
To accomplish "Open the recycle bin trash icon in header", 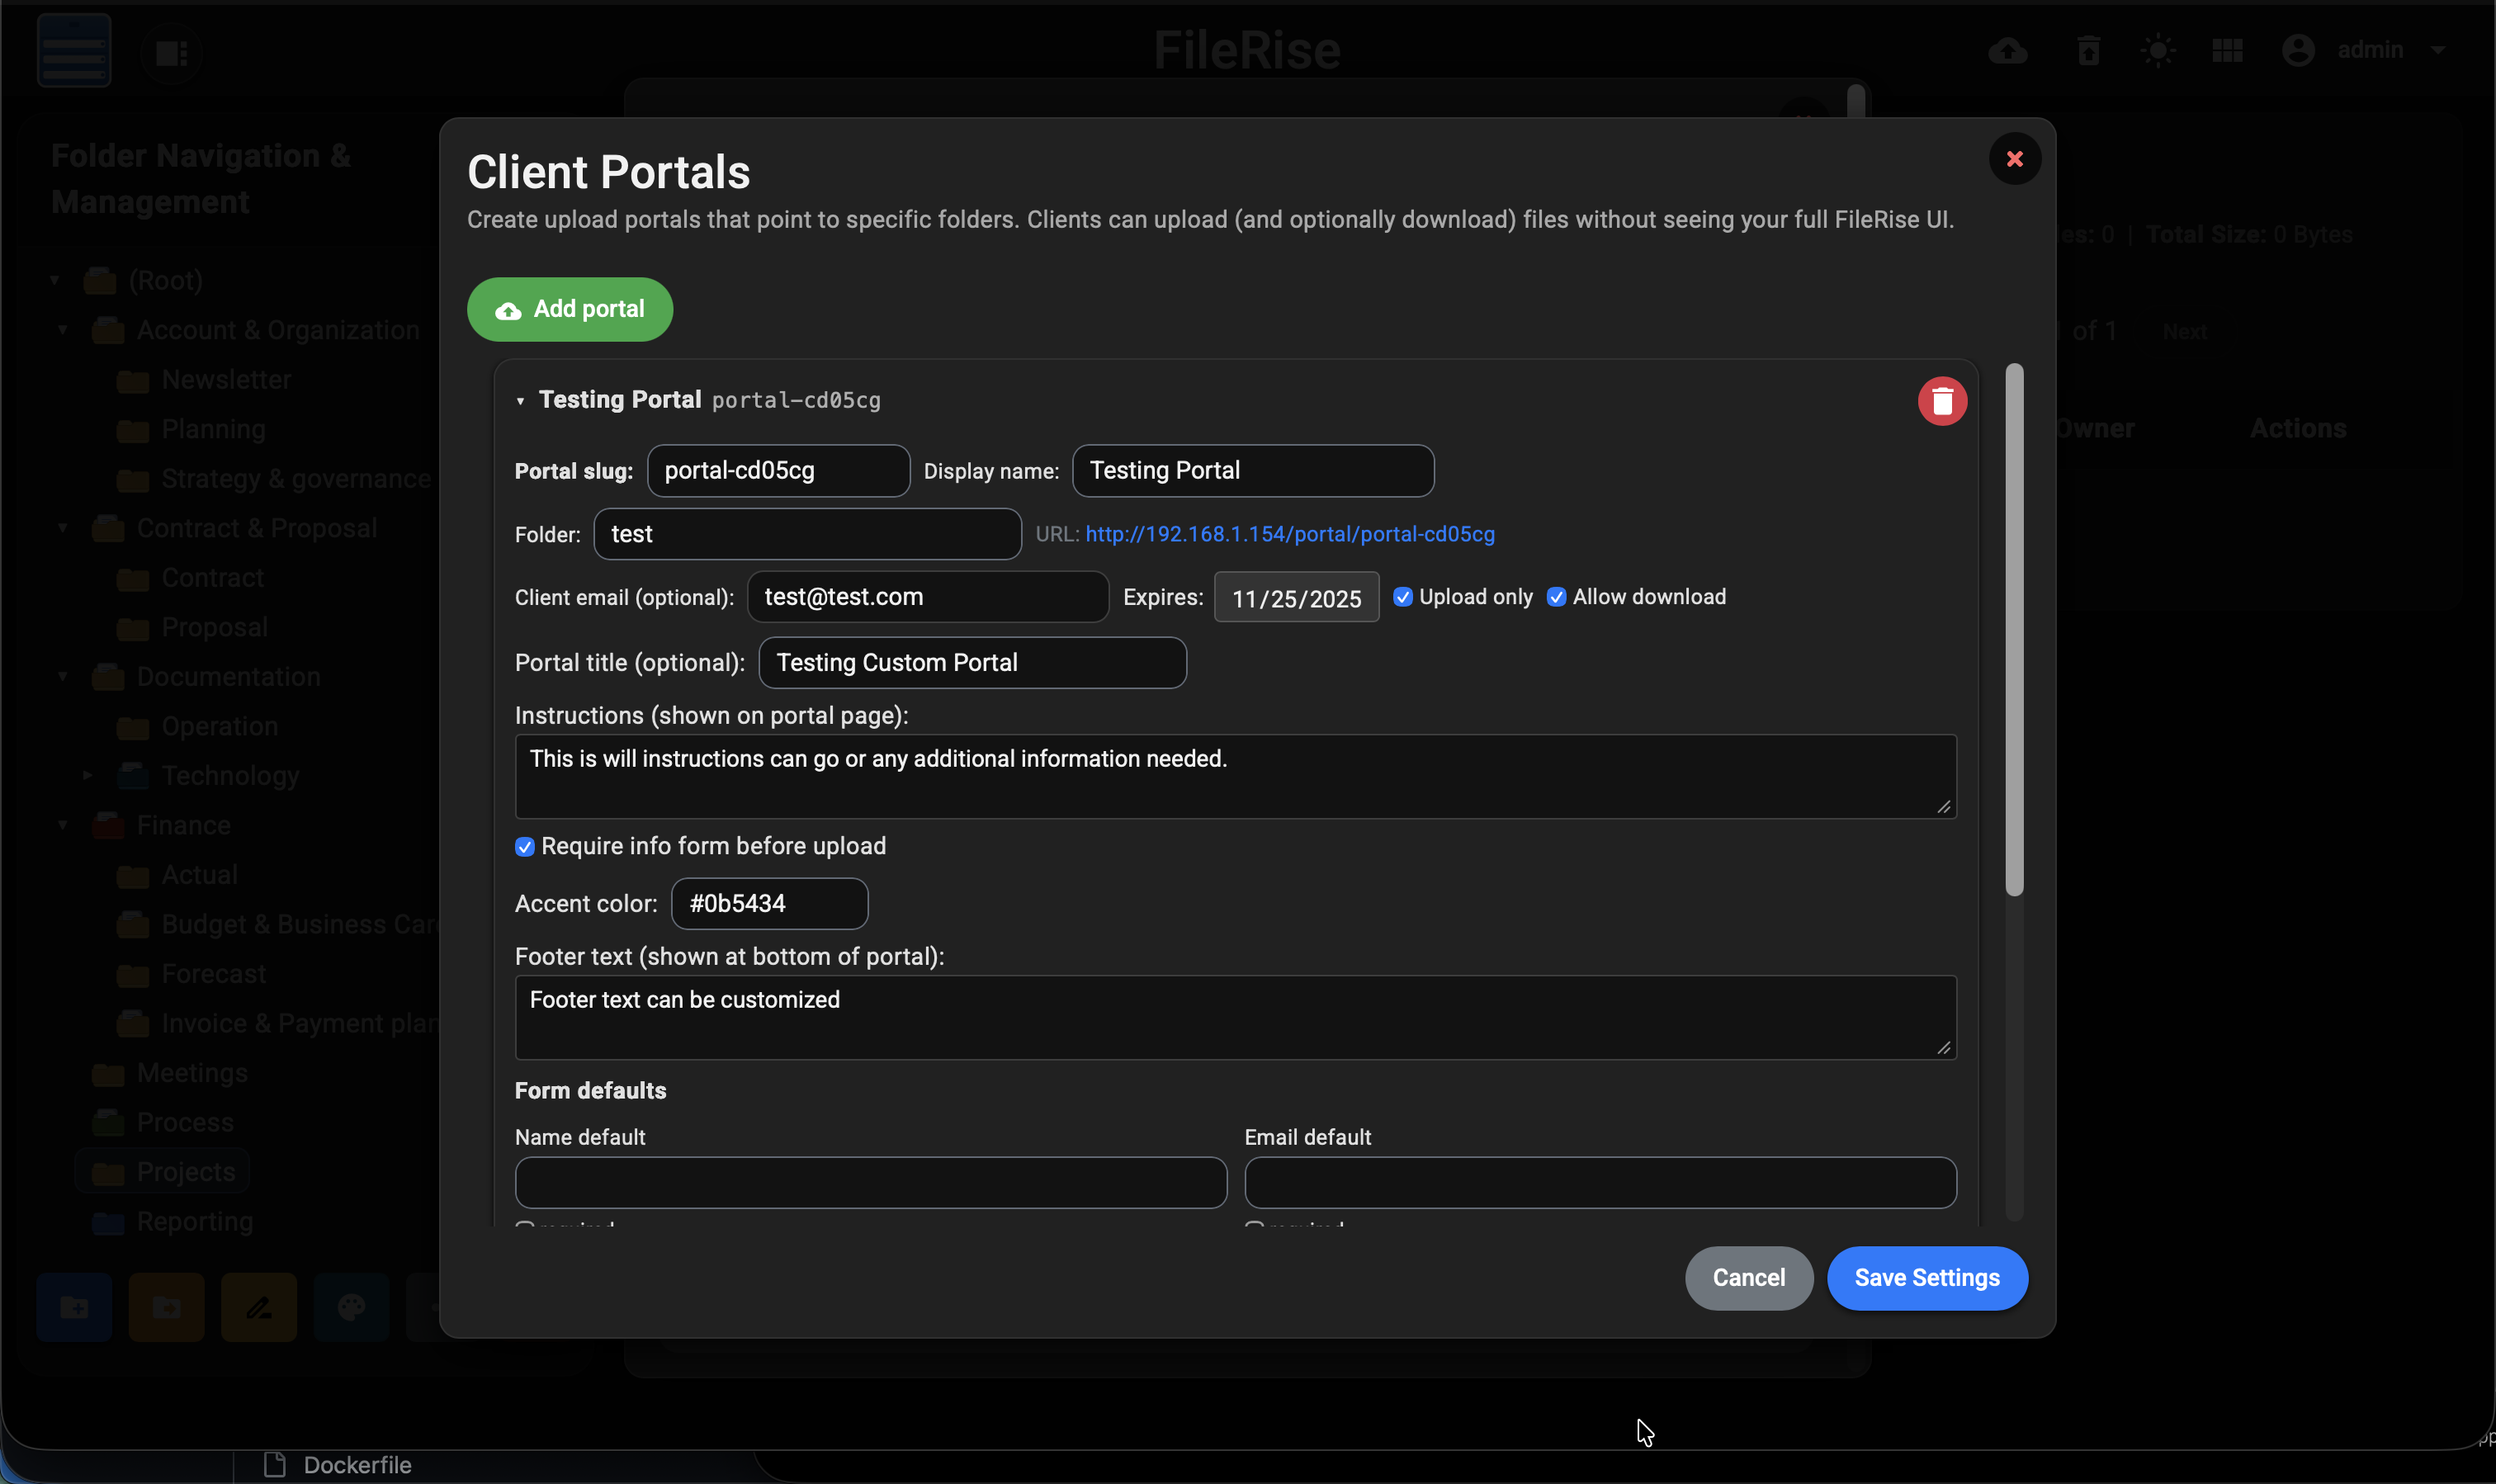I will (x=2088, y=50).
